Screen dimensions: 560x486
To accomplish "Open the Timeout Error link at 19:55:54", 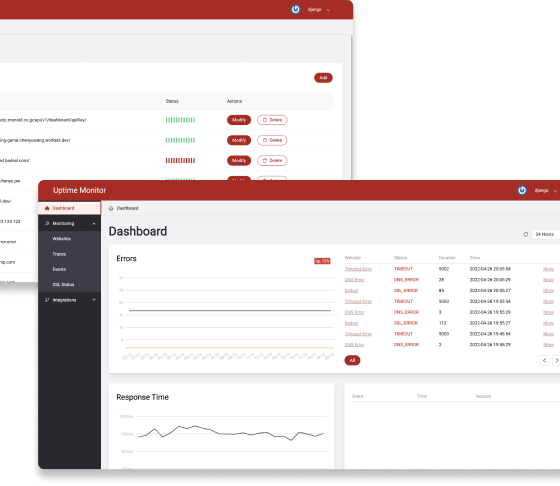I will tap(358, 301).
